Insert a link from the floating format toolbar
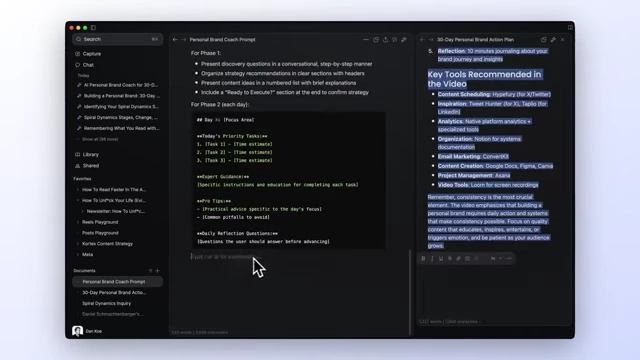This screenshot has height=360, width=640. coord(458,258)
